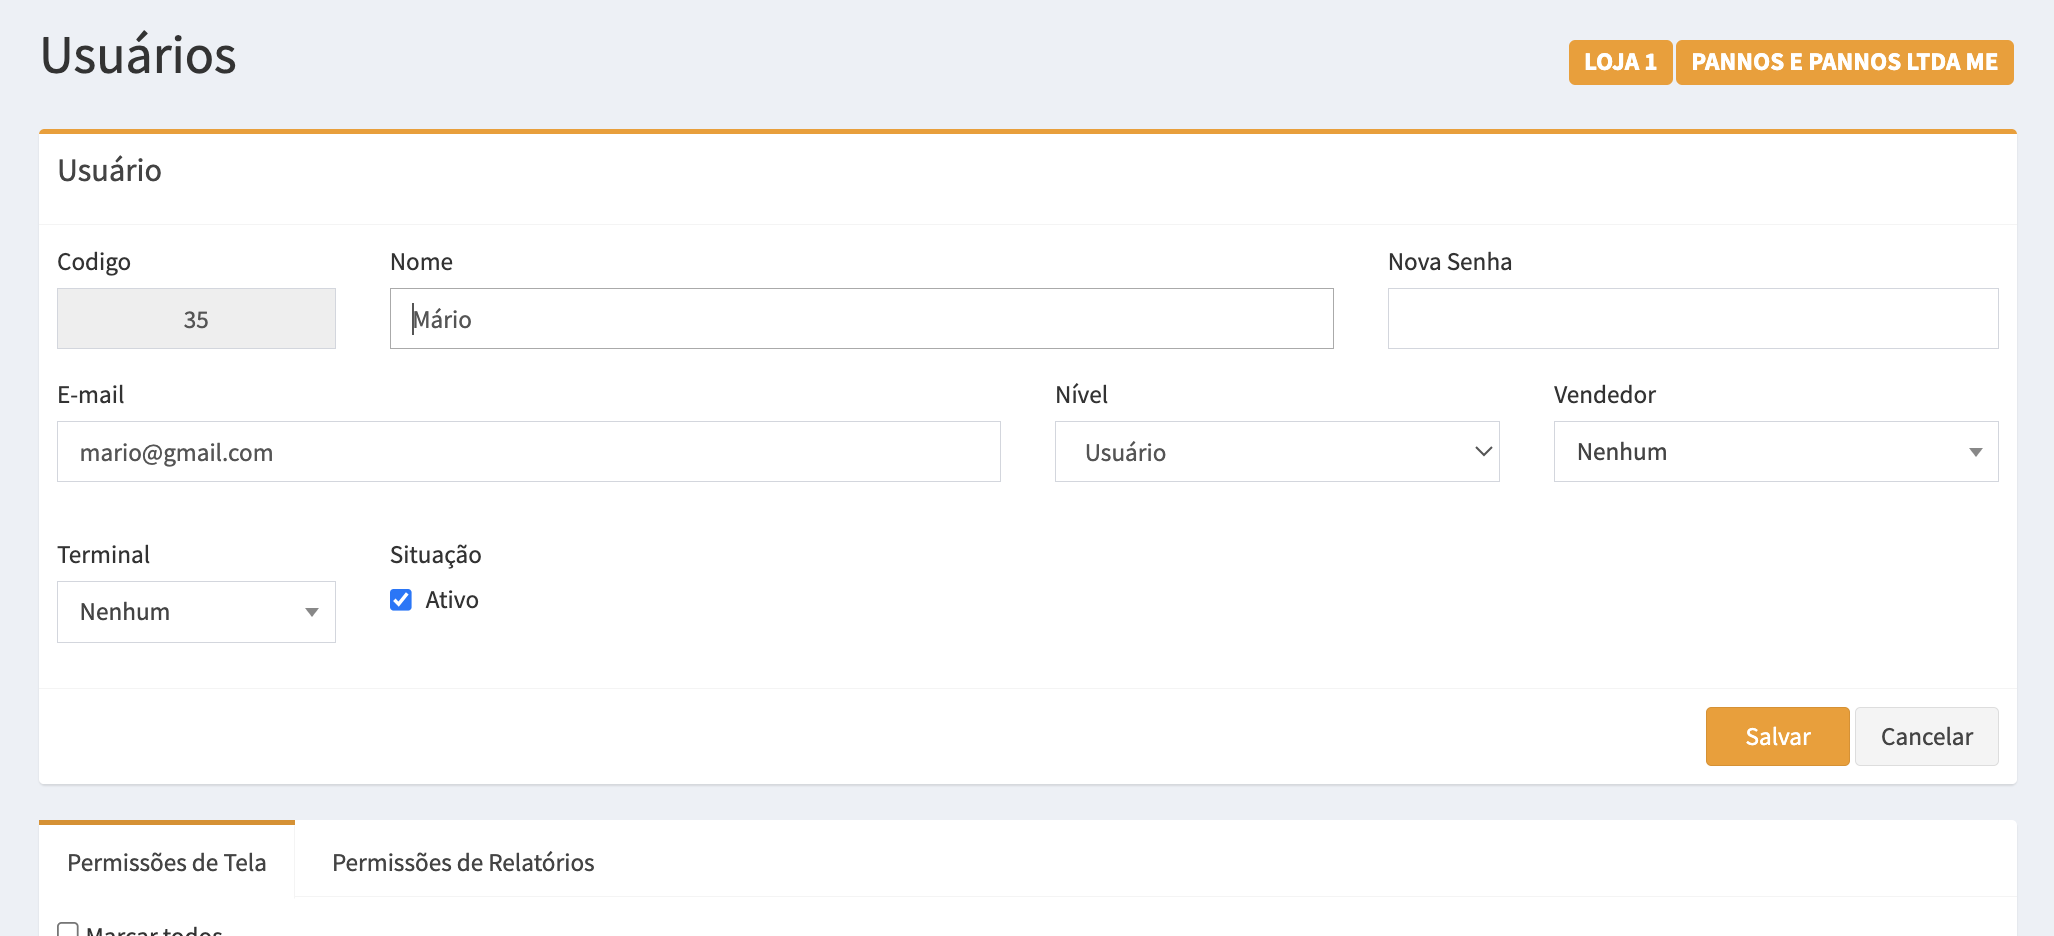Click the disabled Codigo field showing 35

196,319
